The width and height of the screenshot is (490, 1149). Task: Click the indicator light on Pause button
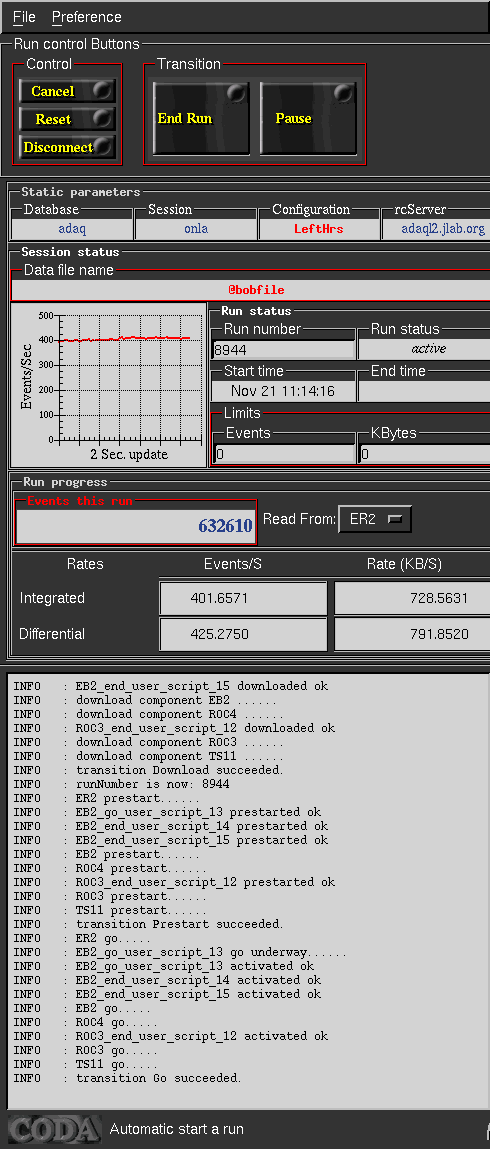pyautogui.click(x=343, y=94)
